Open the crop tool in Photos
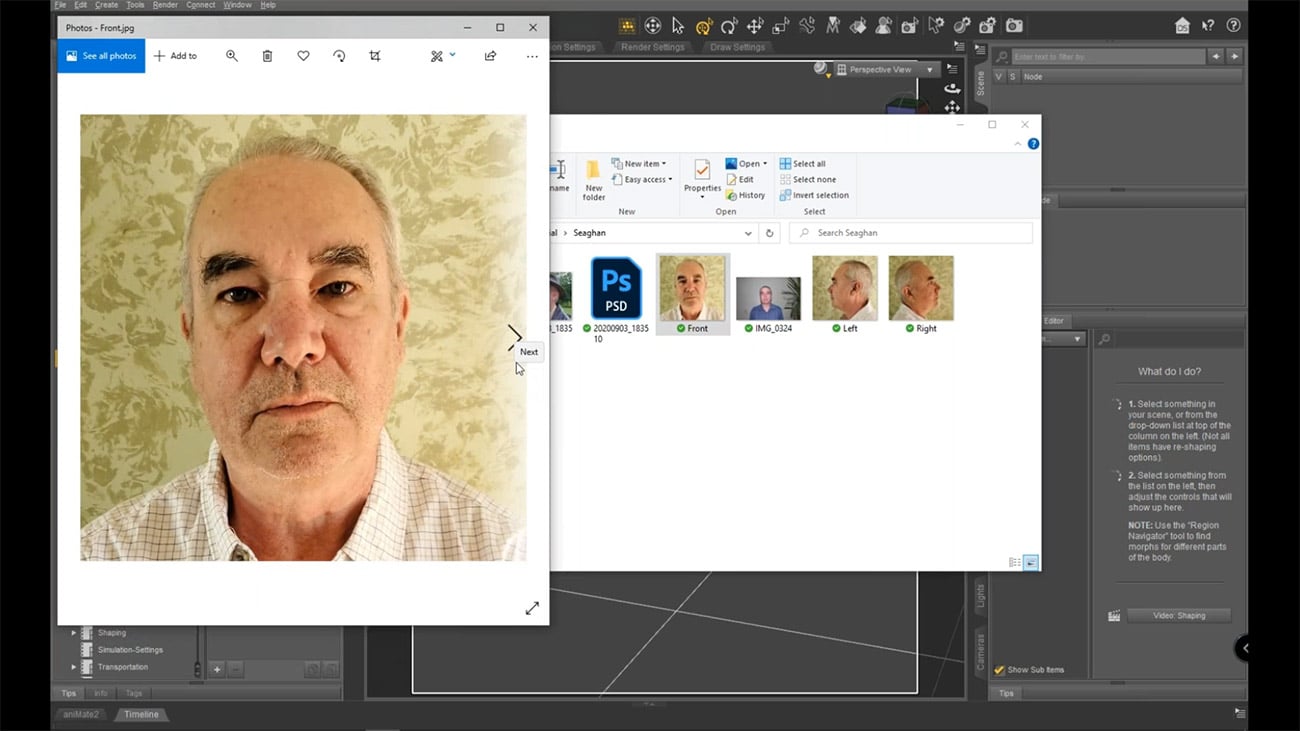This screenshot has height=731, width=1300. coord(375,56)
